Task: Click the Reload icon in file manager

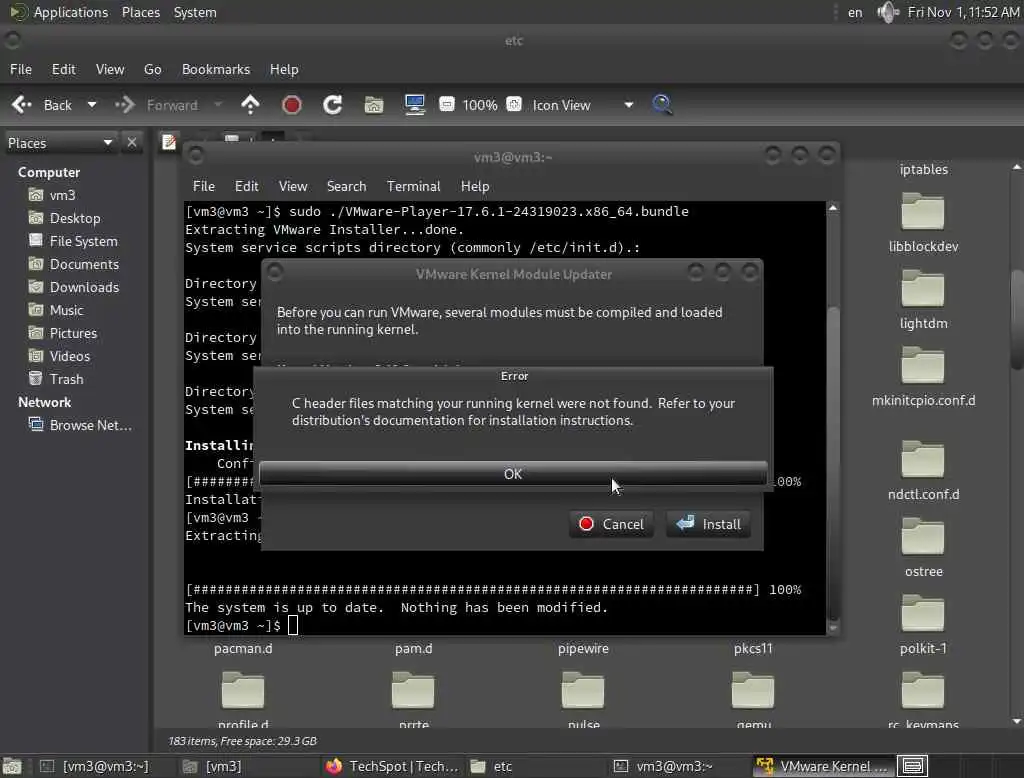Action: tap(332, 105)
